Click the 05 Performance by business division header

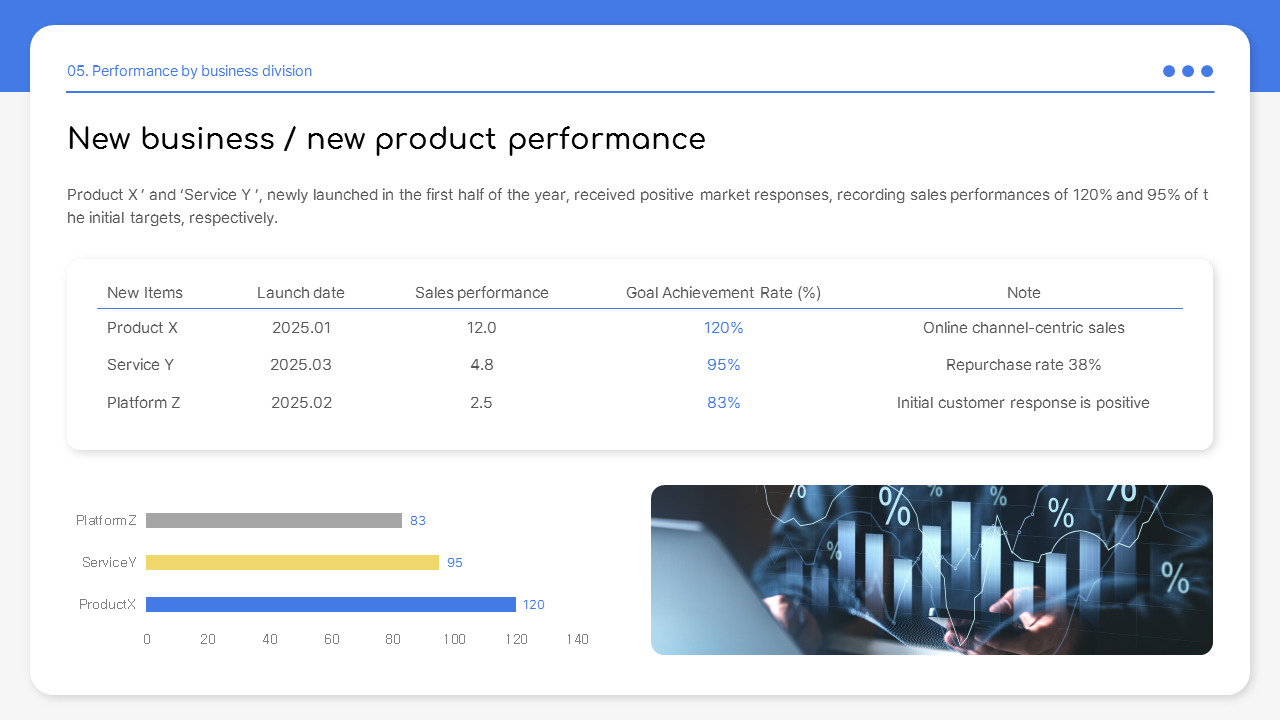pyautogui.click(x=189, y=71)
